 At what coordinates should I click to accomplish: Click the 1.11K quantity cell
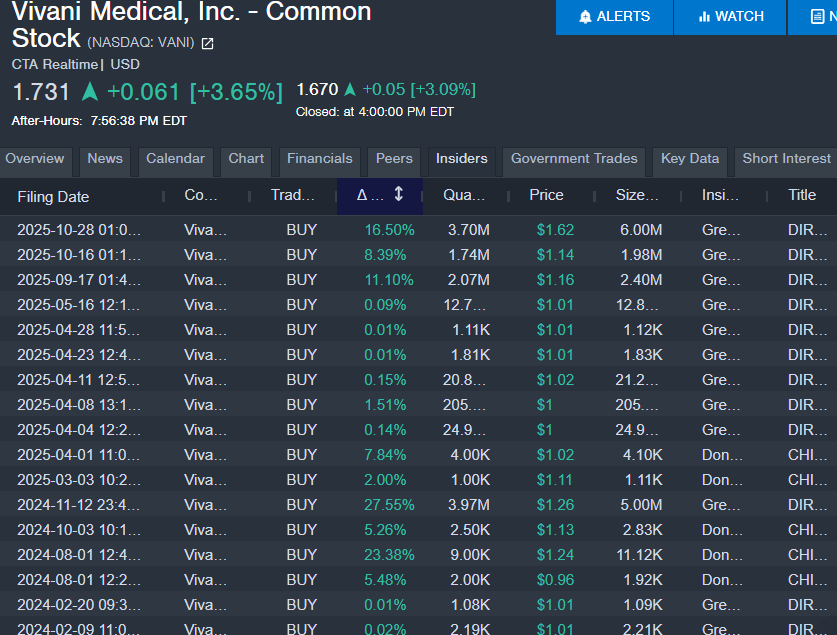pyautogui.click(x=471, y=330)
